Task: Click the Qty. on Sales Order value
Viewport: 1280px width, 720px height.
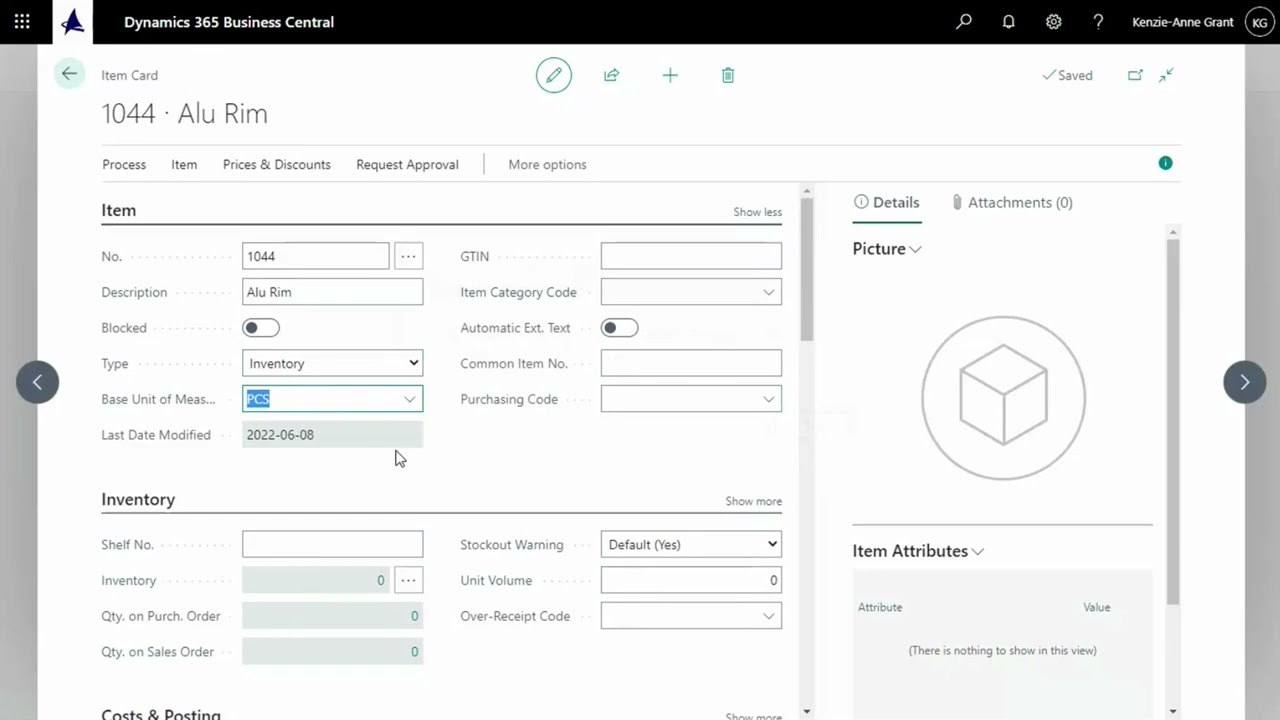Action: (x=332, y=651)
